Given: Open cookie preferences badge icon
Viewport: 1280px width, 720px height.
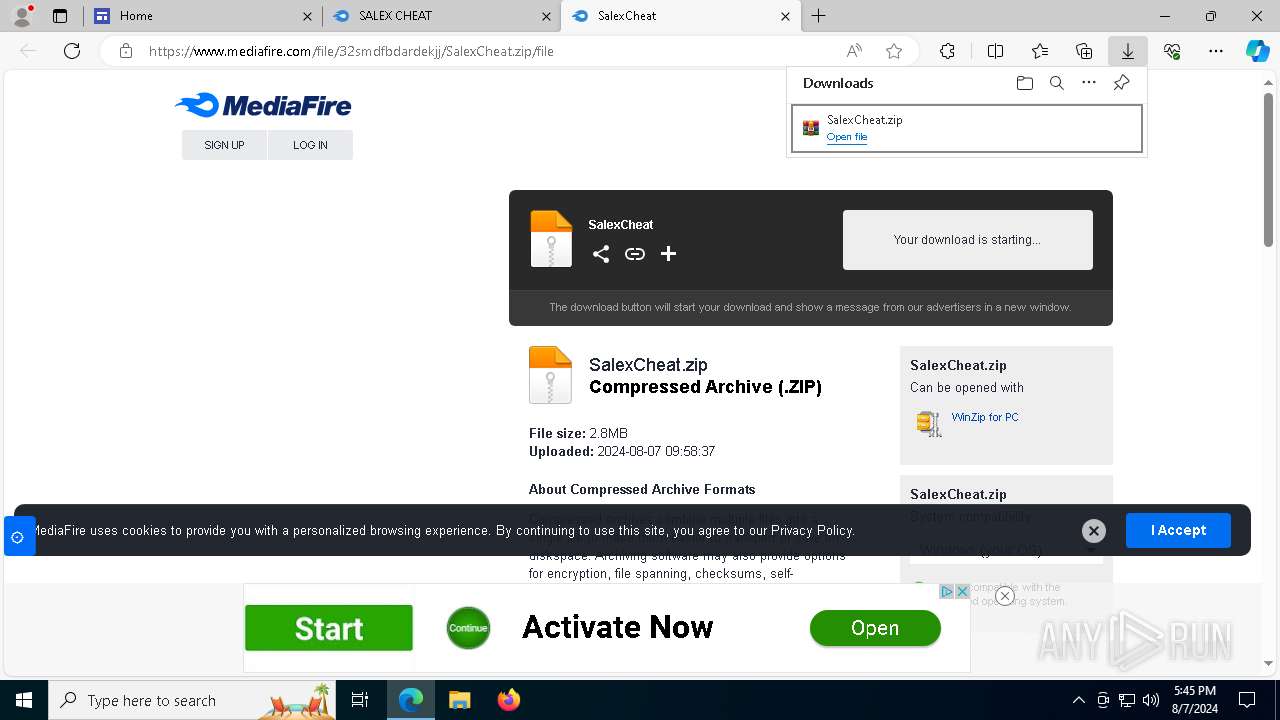Looking at the screenshot, I should tap(18, 537).
